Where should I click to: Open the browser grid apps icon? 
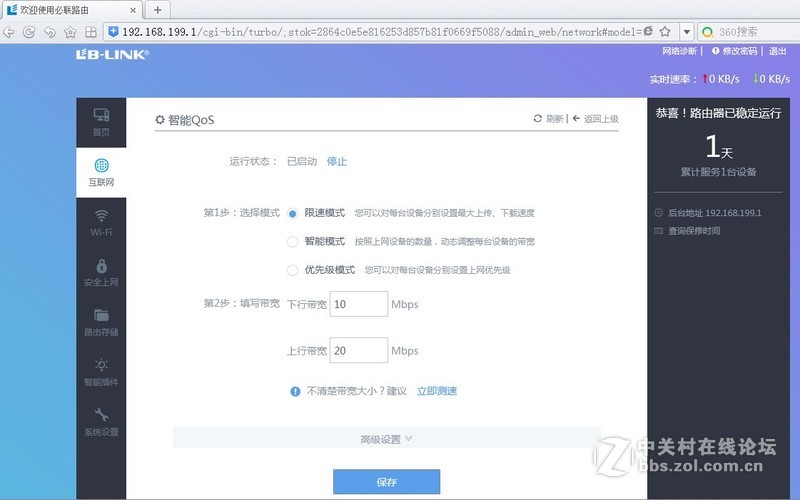(91, 32)
